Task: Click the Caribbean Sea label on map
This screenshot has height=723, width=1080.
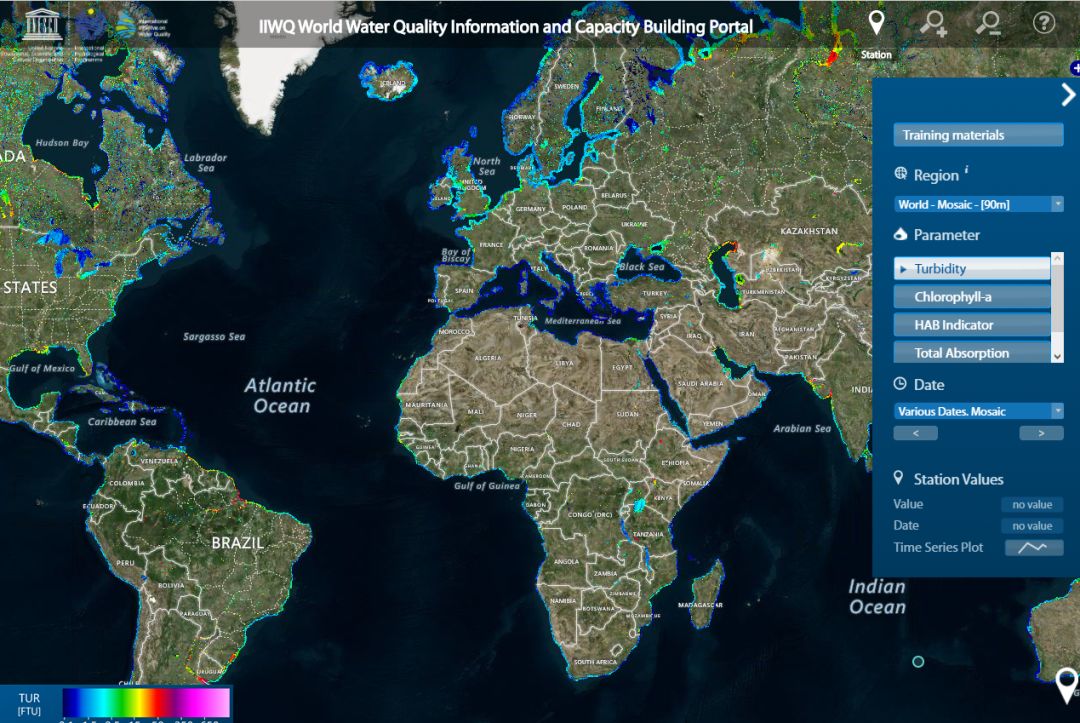Action: click(x=122, y=421)
